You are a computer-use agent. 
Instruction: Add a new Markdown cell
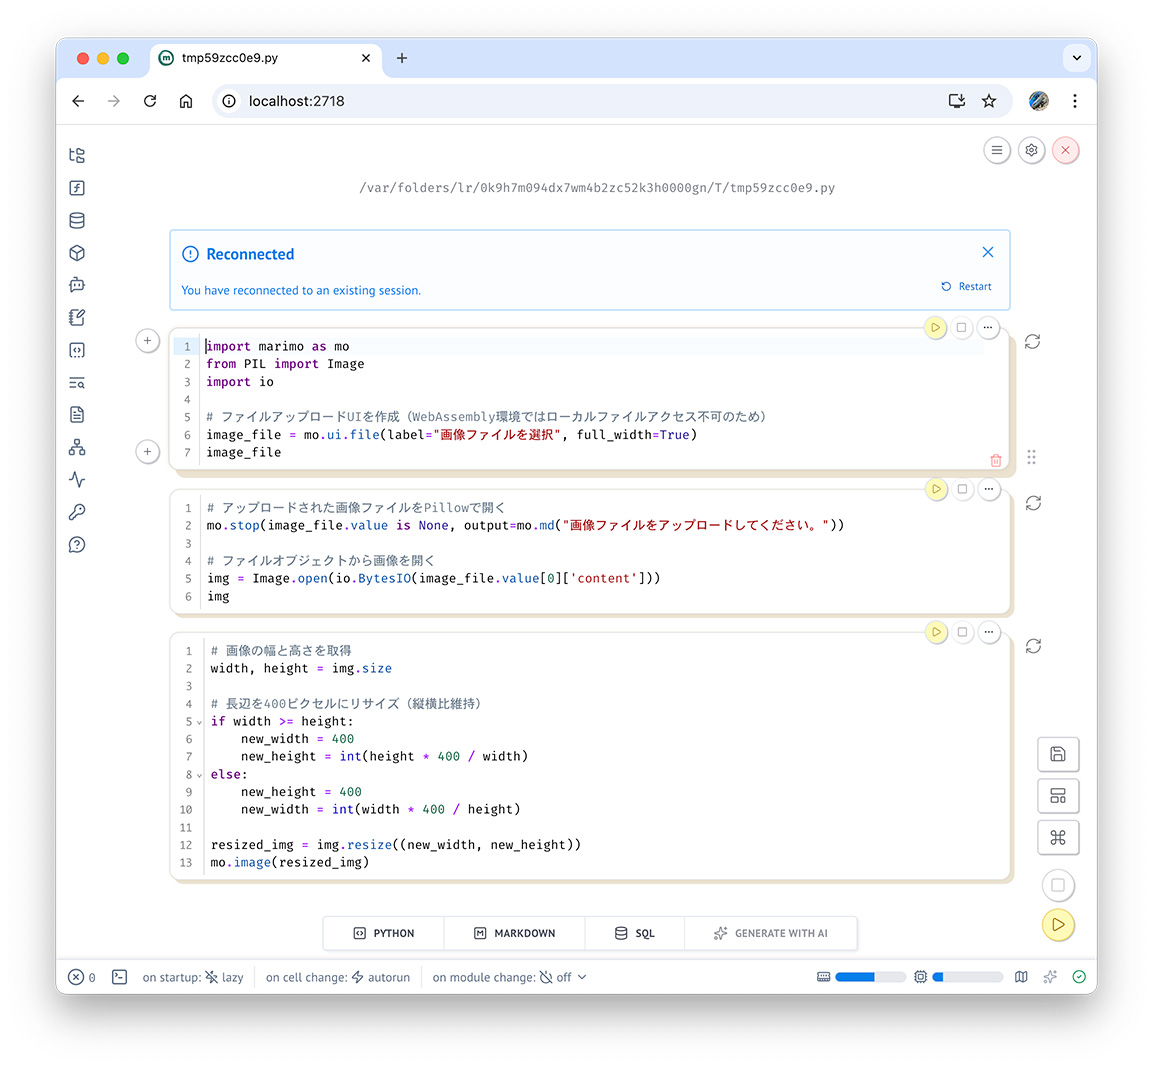(514, 933)
